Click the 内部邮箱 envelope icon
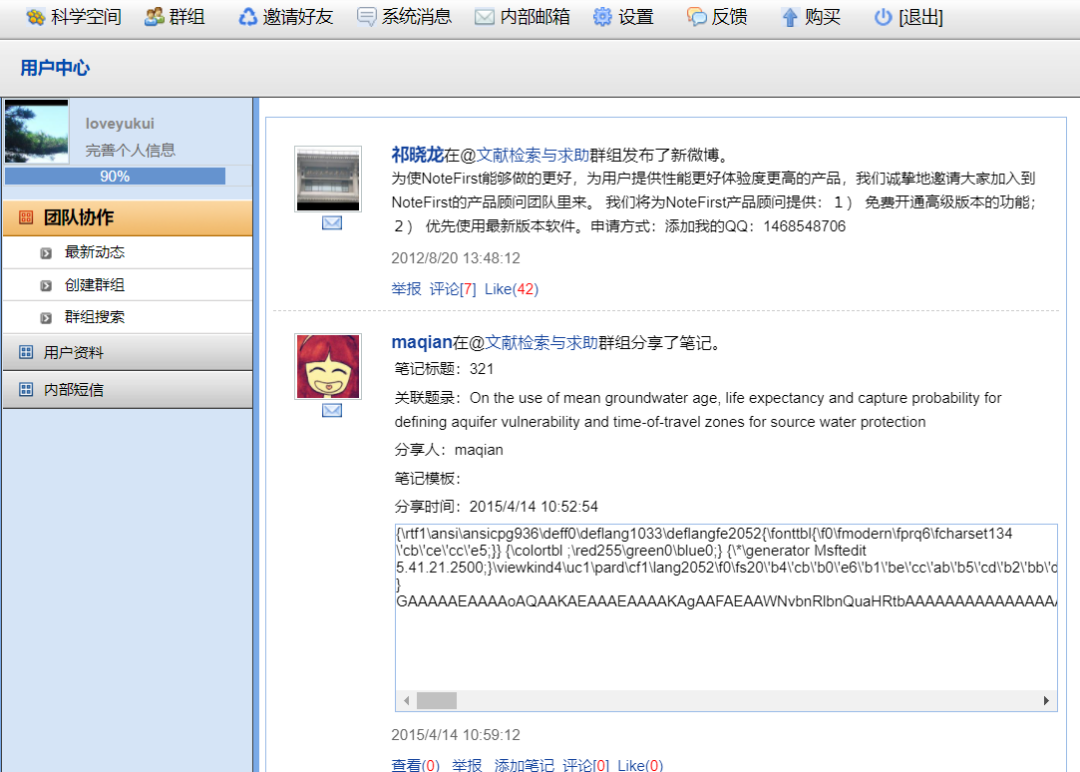The height and width of the screenshot is (772, 1080). (x=485, y=17)
